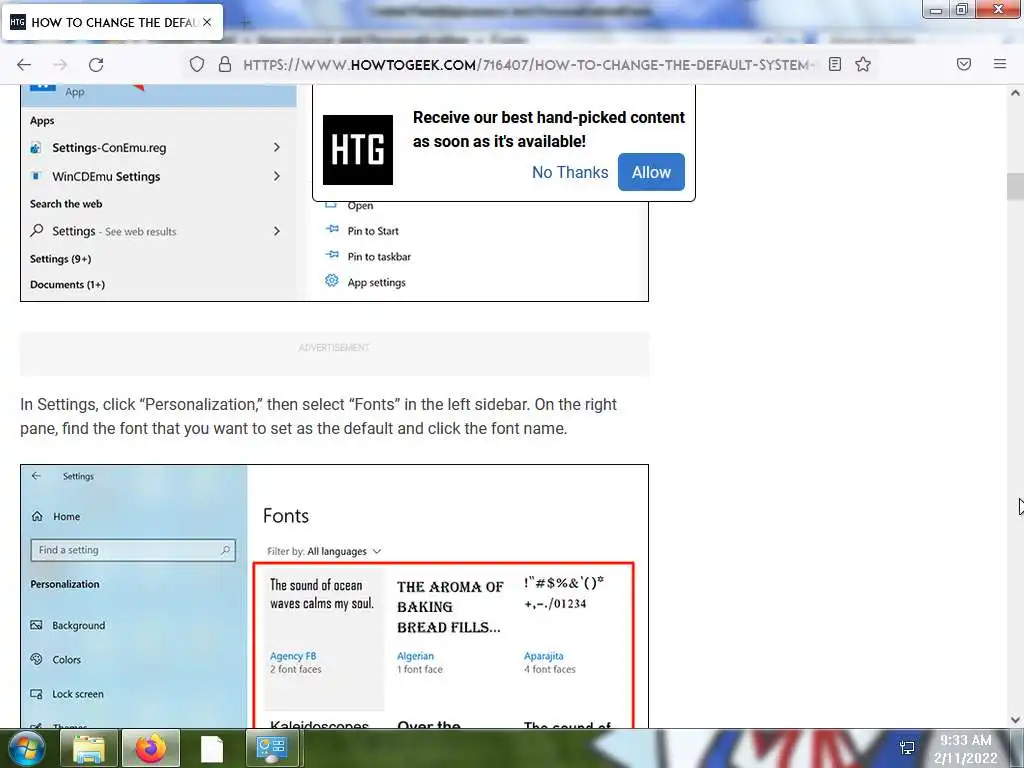Click Pin to Start in the screenshot image
The width and height of the screenshot is (1024, 768).
click(373, 231)
